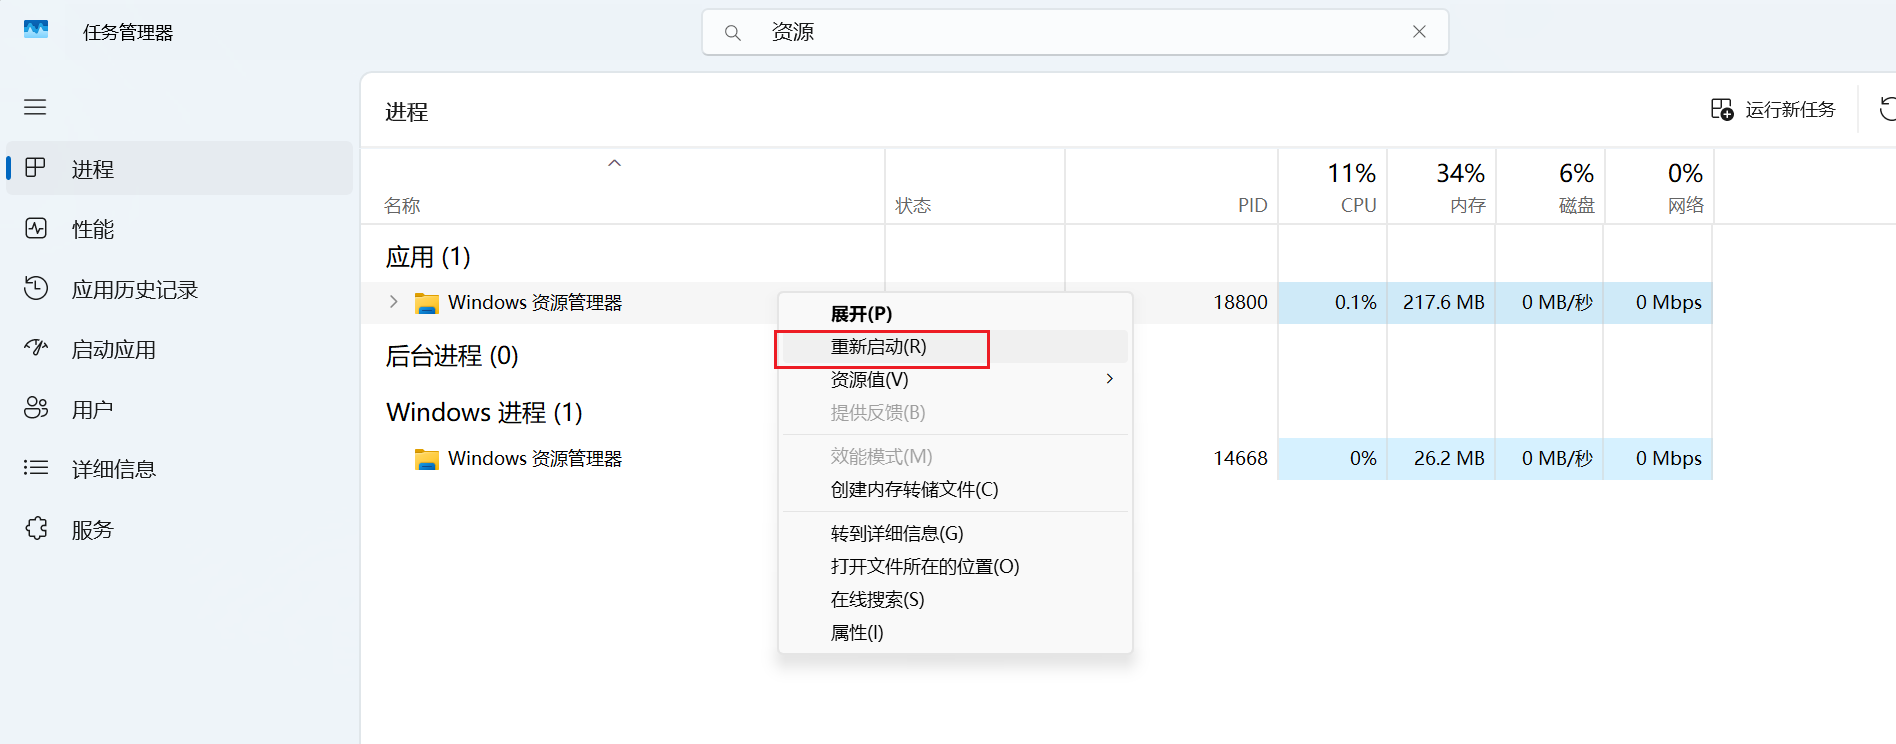This screenshot has width=1896, height=744.
Task: Expand the Windows 资源管理器 app row
Action: [x=393, y=302]
